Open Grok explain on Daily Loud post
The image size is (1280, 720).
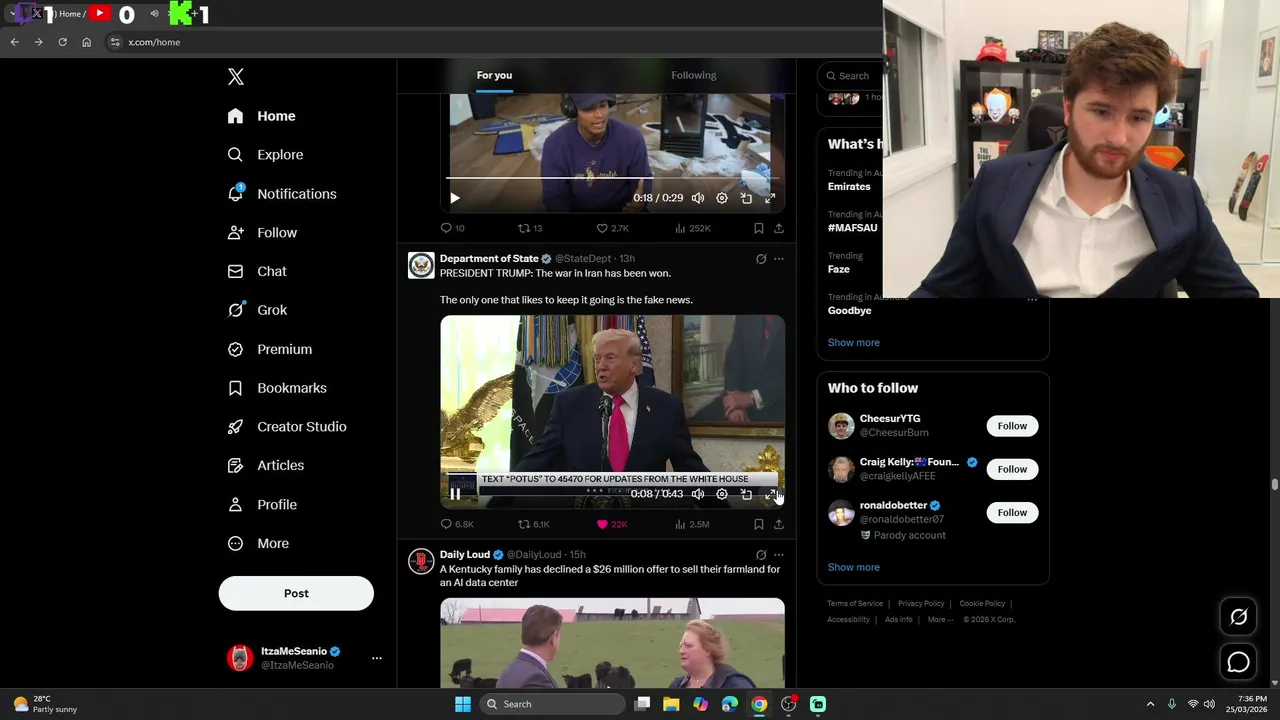coord(761,555)
